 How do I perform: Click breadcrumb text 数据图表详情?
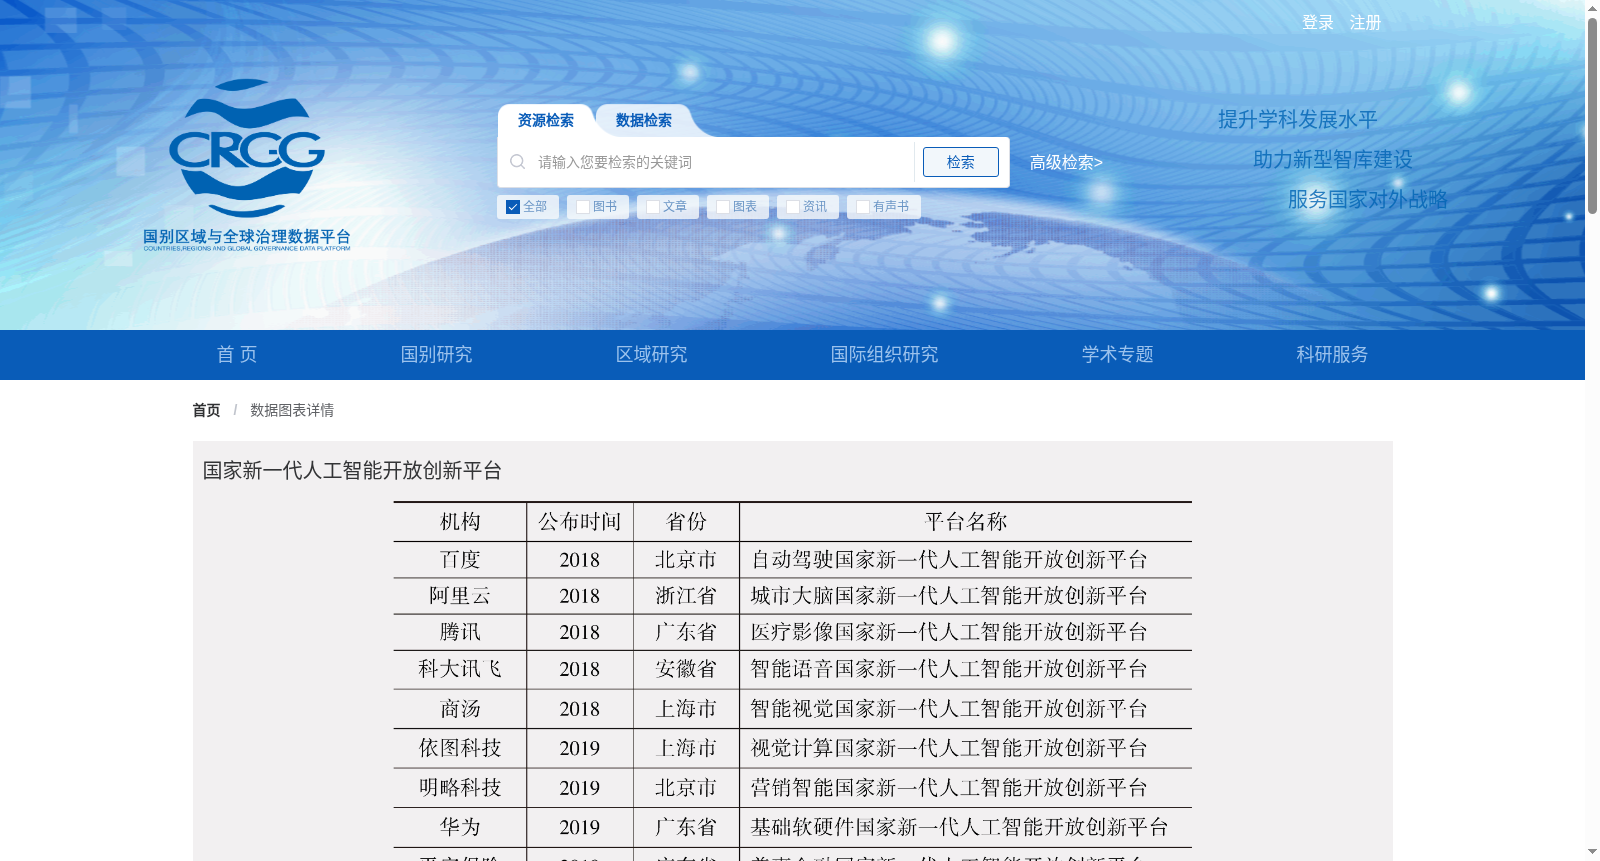pyautogui.click(x=292, y=410)
